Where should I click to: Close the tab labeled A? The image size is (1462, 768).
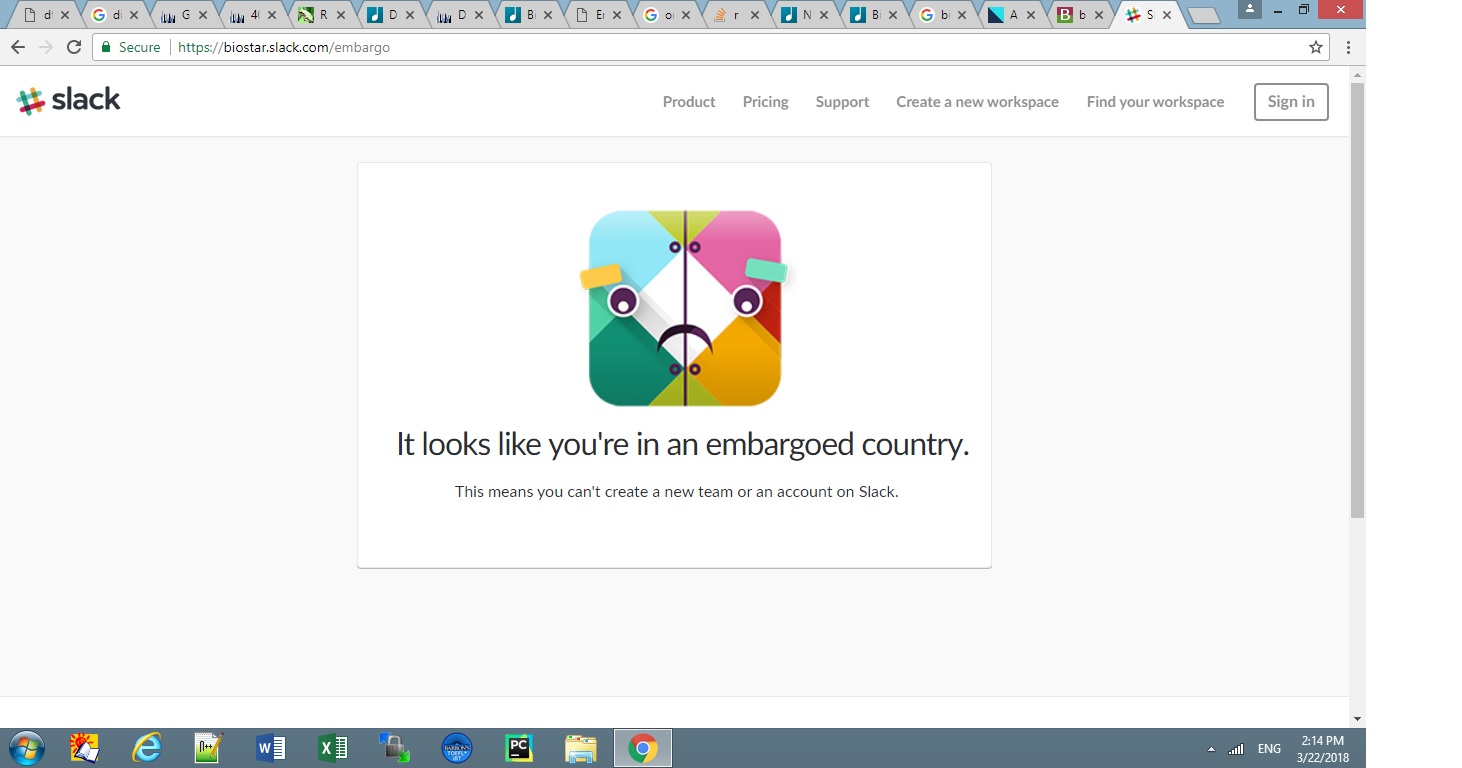pos(1031,15)
